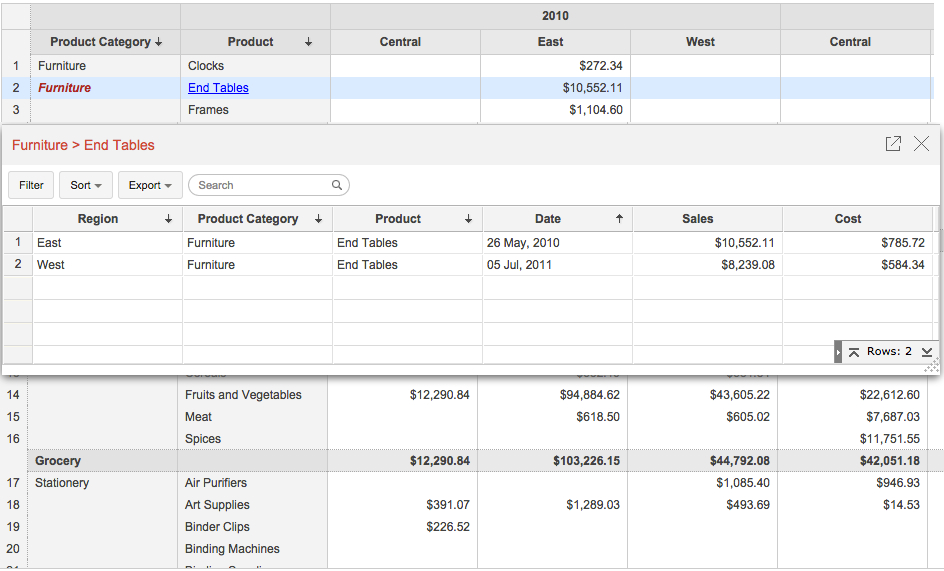Collapse the Rows counter with side arrow

point(838,352)
